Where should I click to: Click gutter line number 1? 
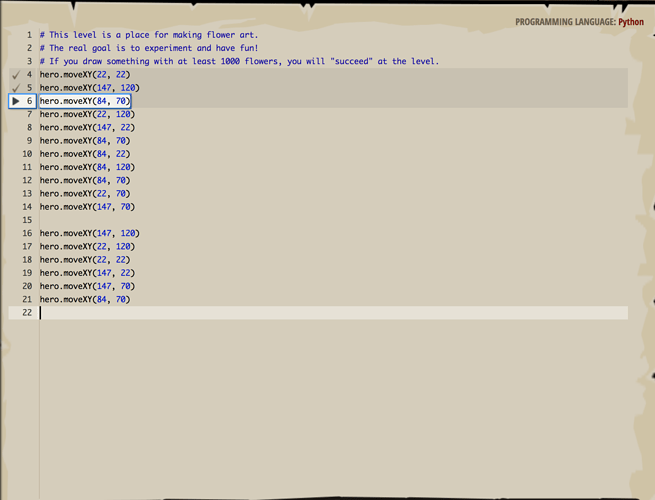point(29,35)
